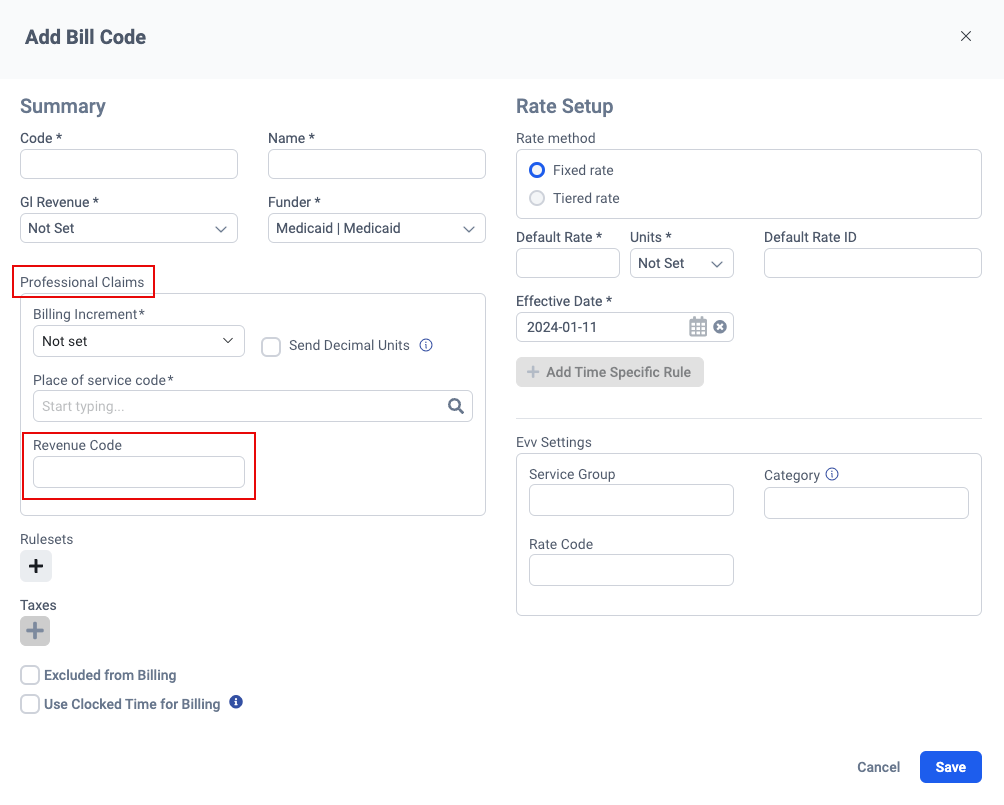This screenshot has width=1004, height=805.
Task: Click the search icon in Place of service code
Action: point(456,406)
